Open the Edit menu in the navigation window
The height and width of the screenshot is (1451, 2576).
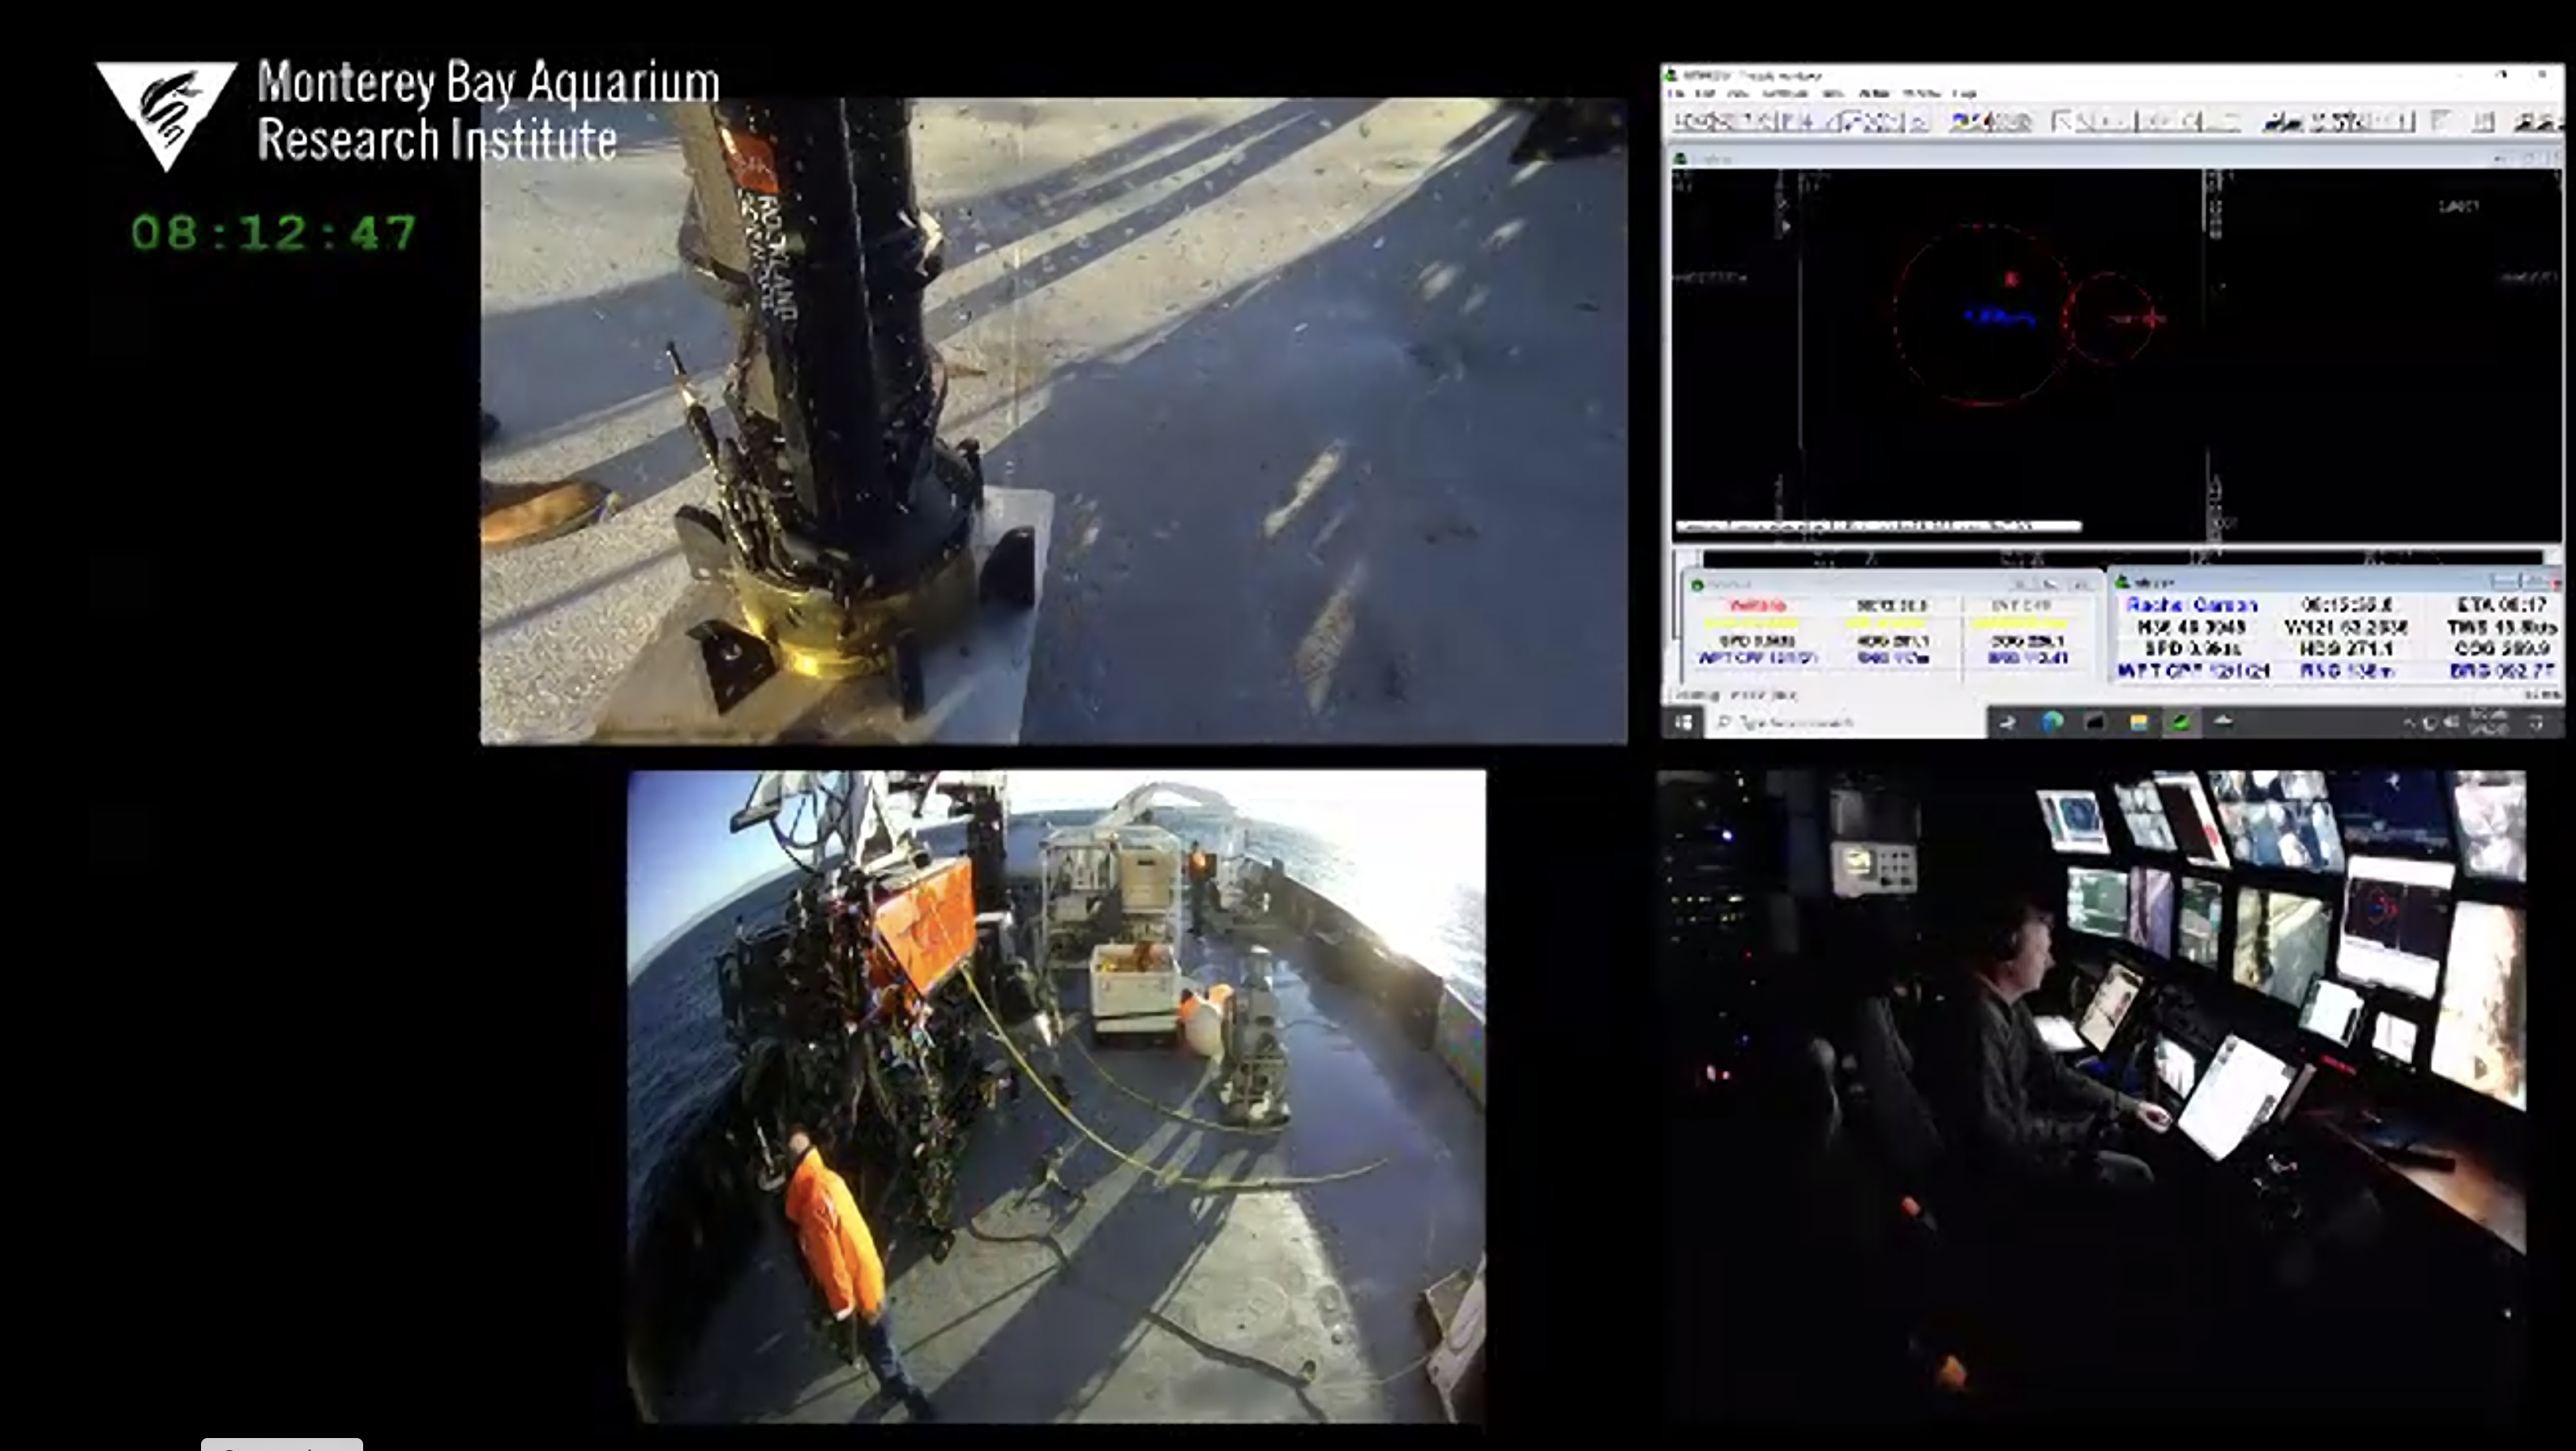[1706, 93]
